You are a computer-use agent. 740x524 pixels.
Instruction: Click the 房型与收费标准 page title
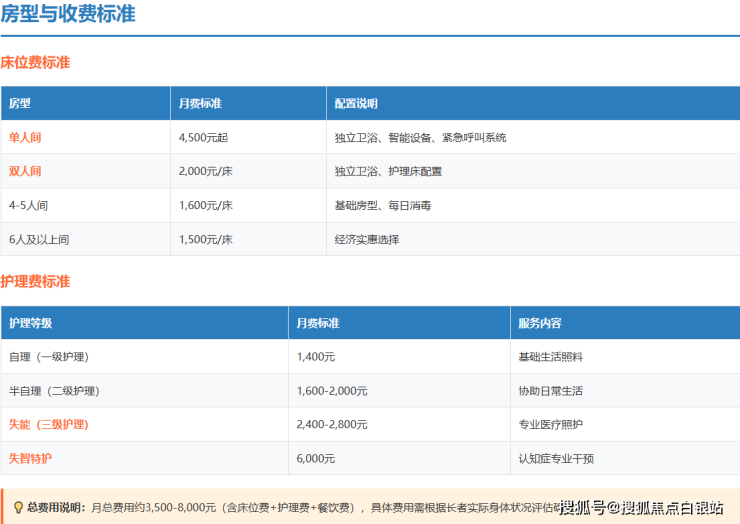(68, 15)
